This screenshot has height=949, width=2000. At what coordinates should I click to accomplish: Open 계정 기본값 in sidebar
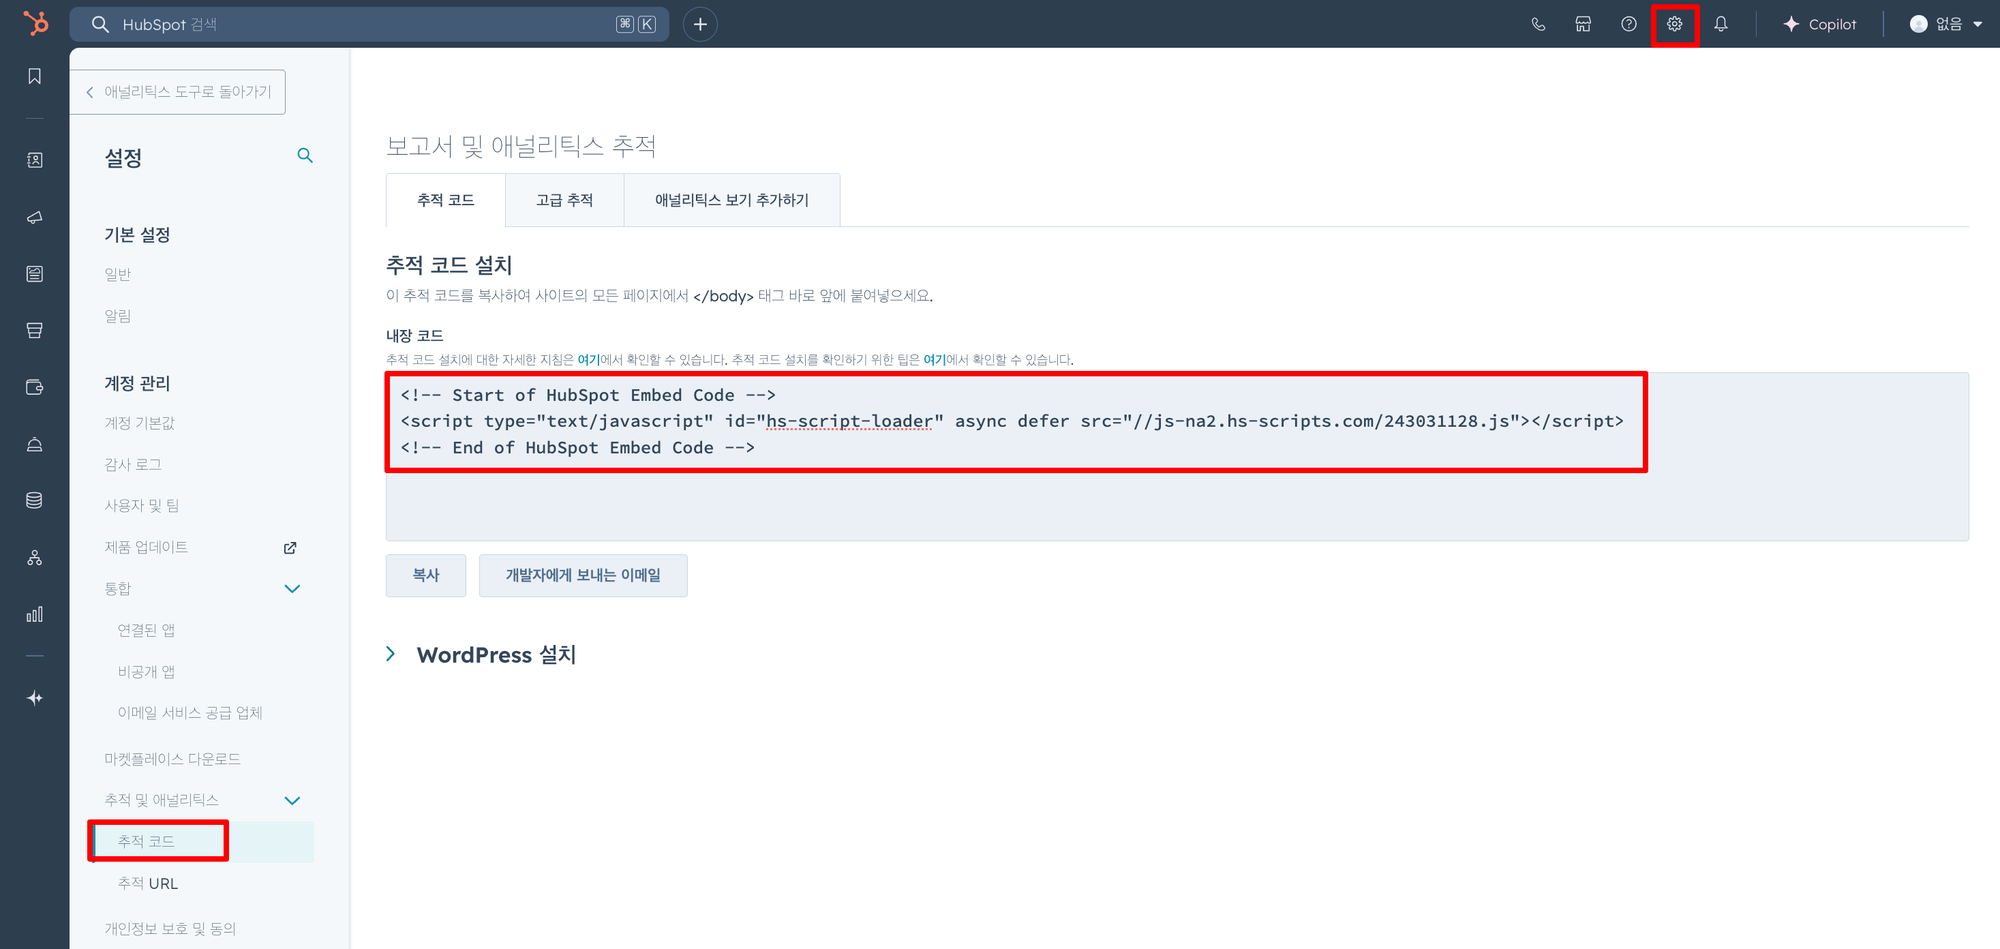click(140, 424)
